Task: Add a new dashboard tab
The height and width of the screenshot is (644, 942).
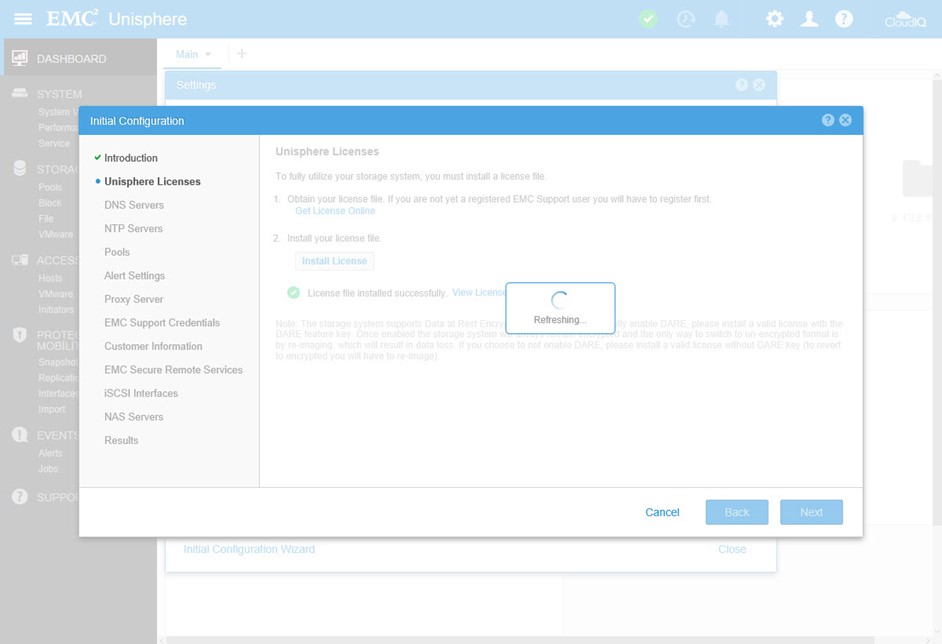Action: (242, 53)
